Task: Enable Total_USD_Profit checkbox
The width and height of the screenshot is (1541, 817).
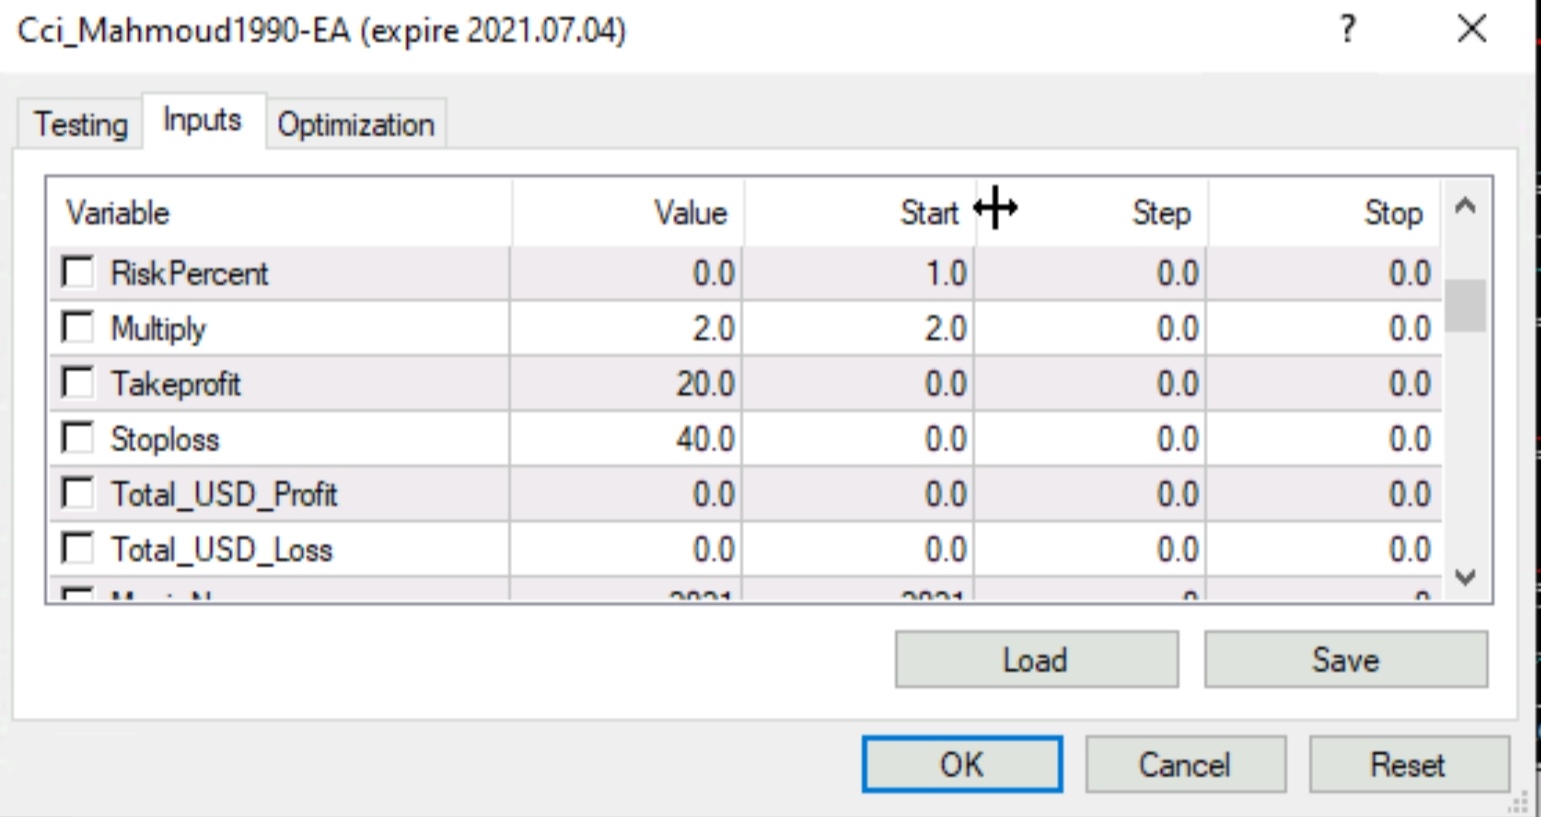Action: coord(78,493)
